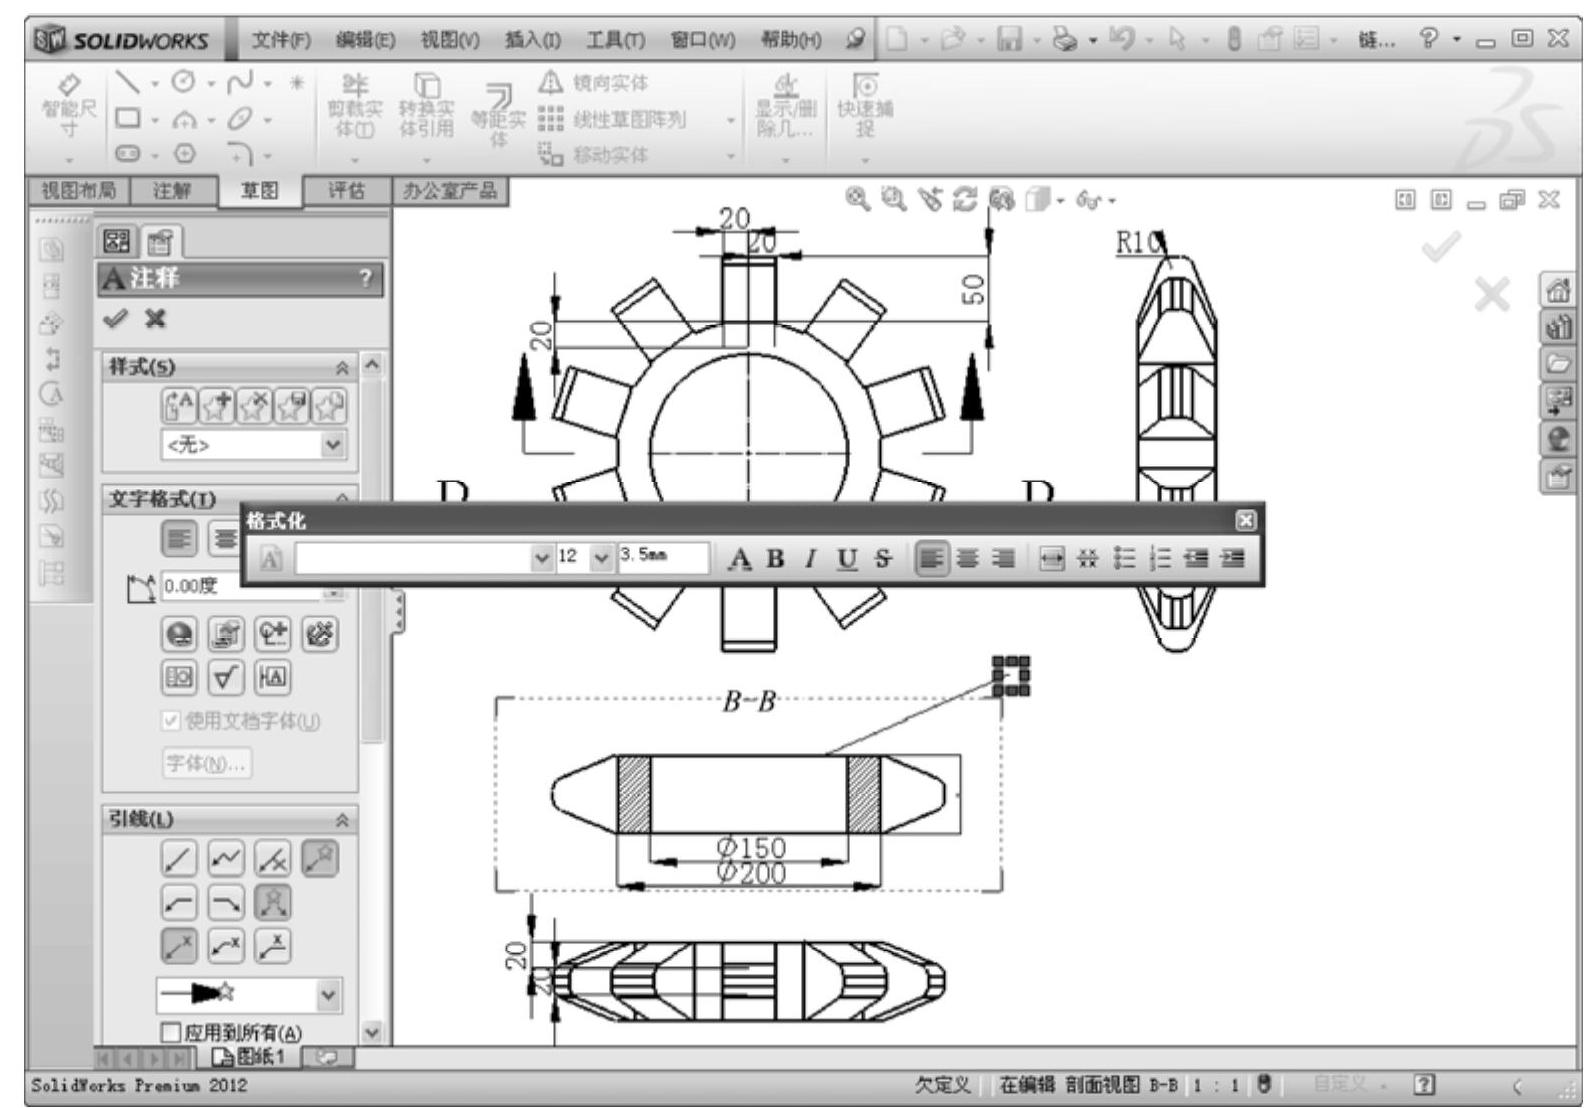1584x1108 pixels.
Task: Right-align text in format toolbar
Action: (1003, 559)
